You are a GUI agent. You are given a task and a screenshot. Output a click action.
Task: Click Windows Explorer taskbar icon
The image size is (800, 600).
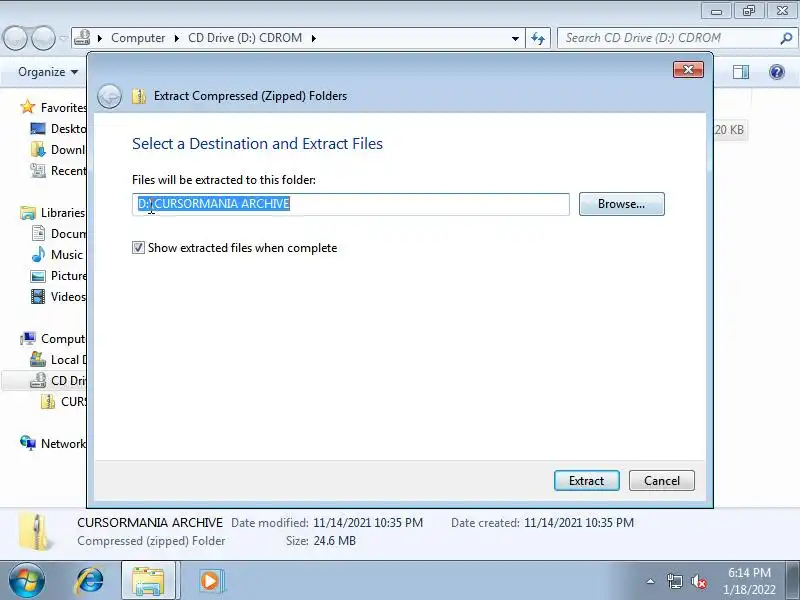pyautogui.click(x=148, y=581)
